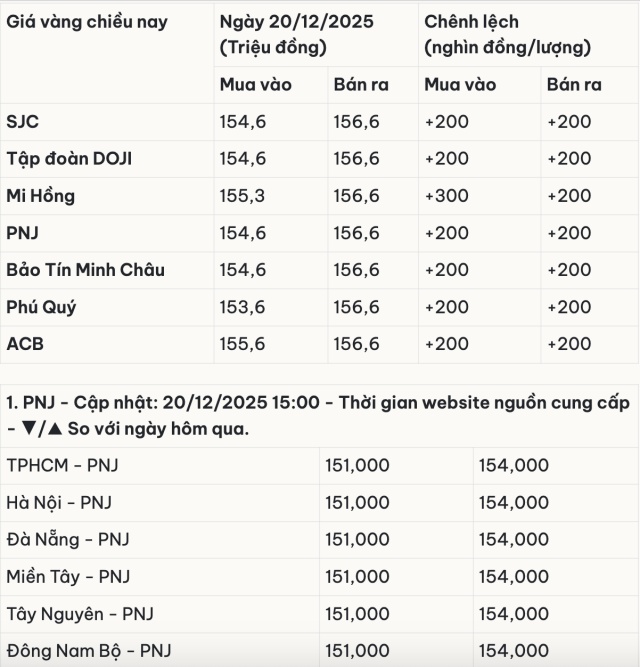Select the Bảo Tín Minh Châu row label
Screen dimensions: 640x667
(86, 270)
